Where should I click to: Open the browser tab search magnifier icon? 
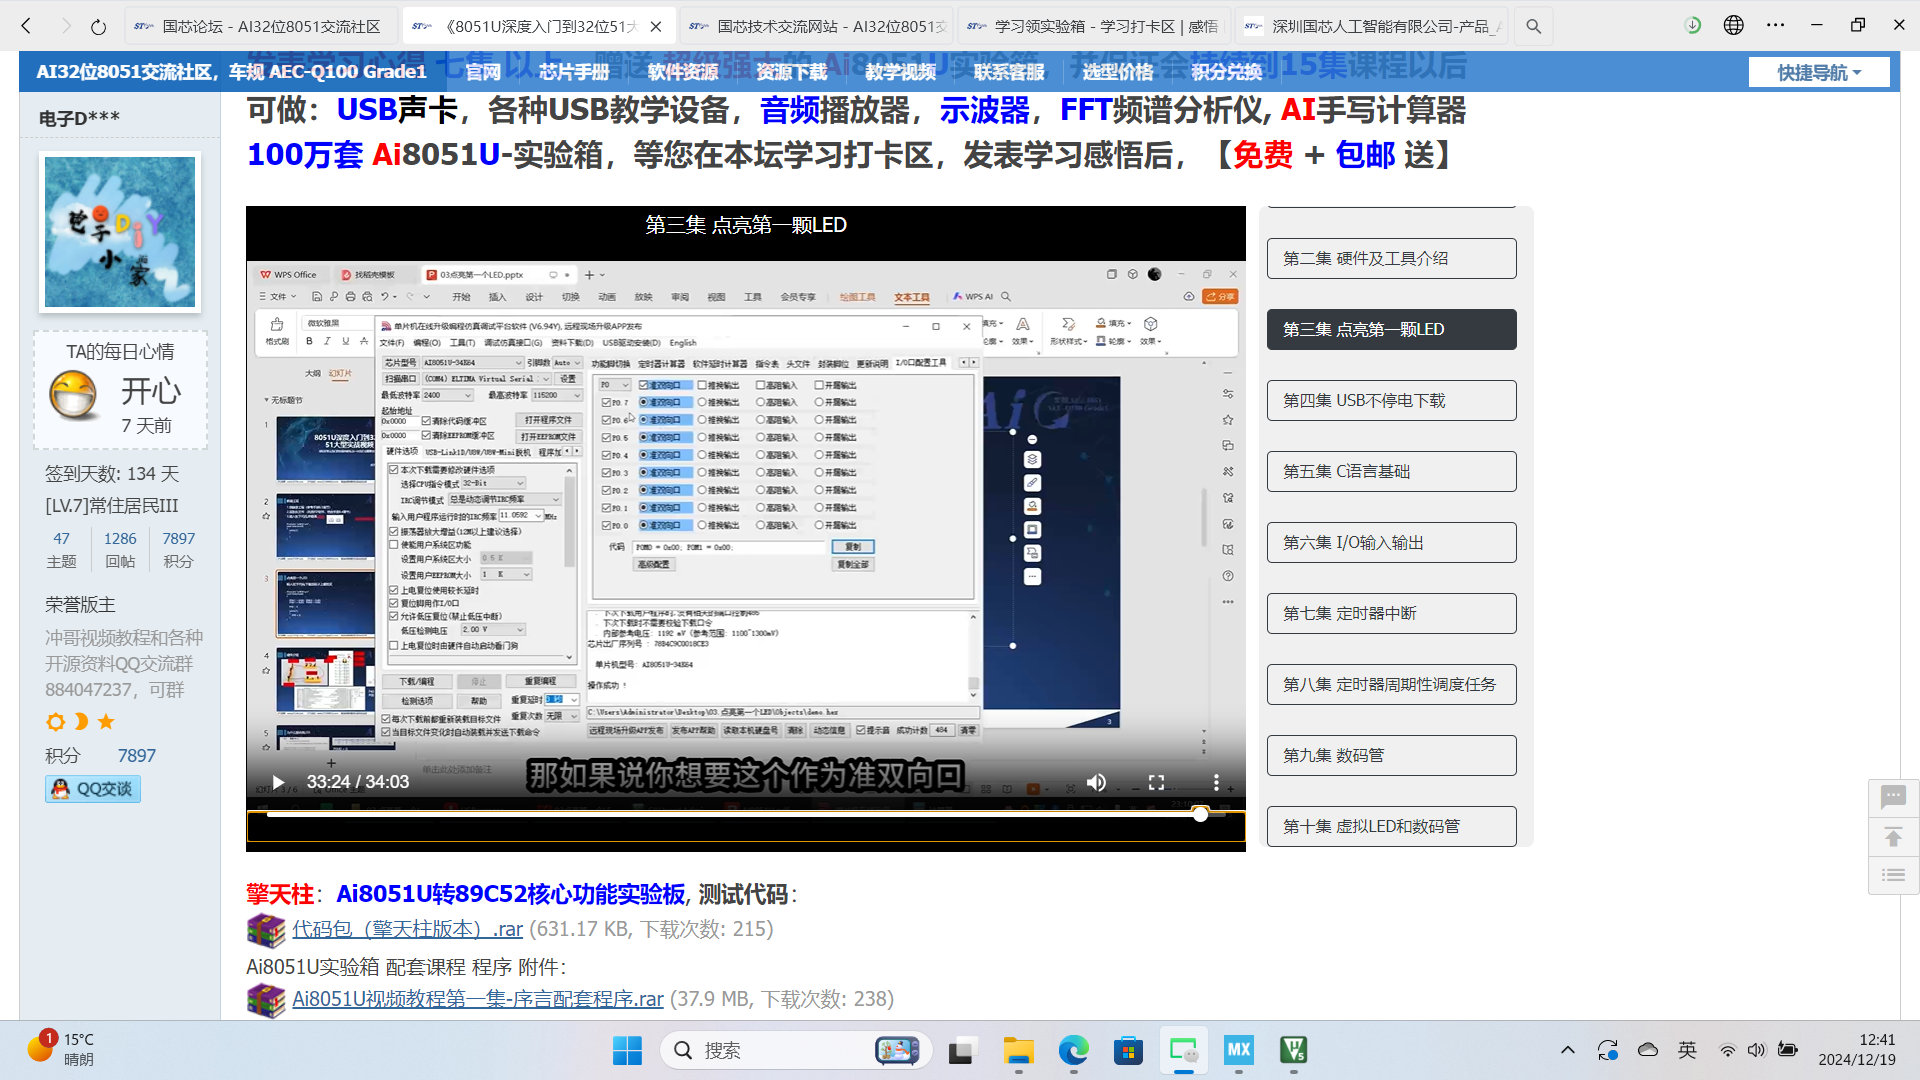point(1533,26)
